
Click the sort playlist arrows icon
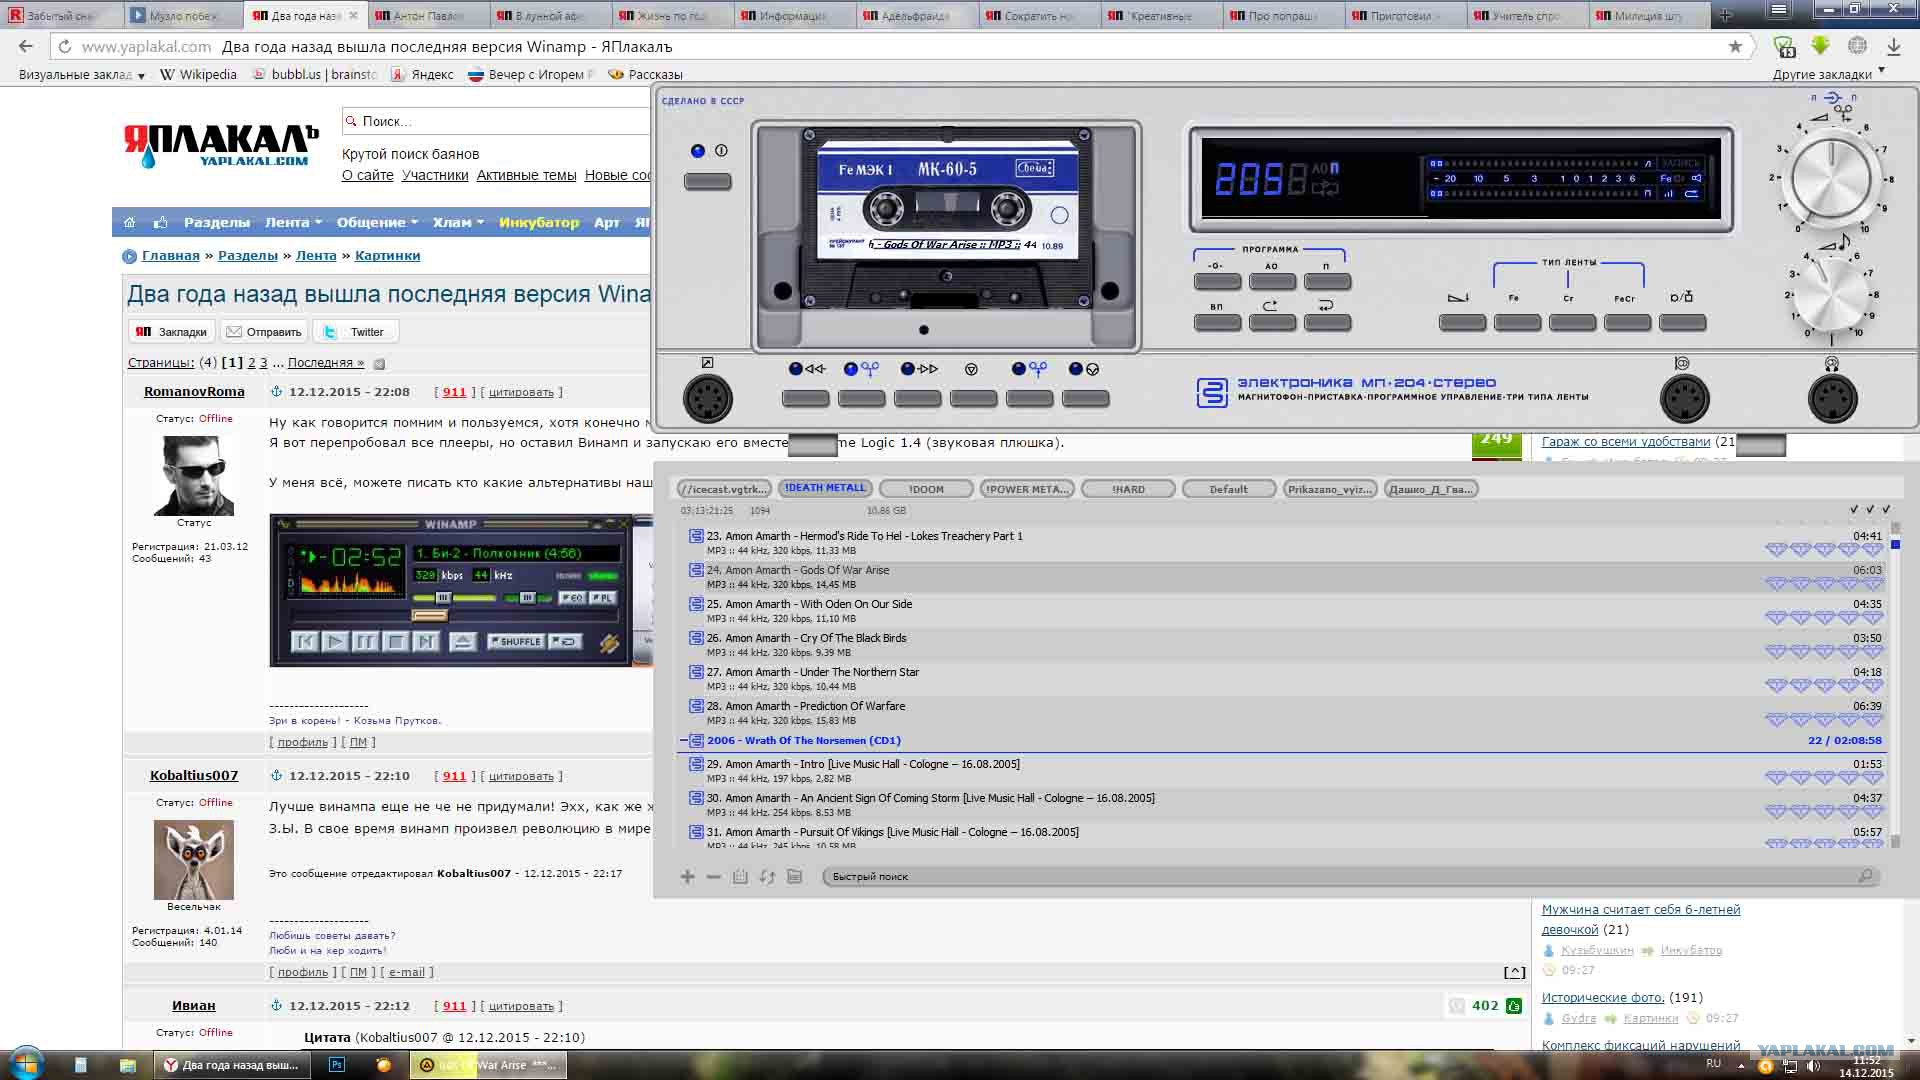(x=767, y=877)
